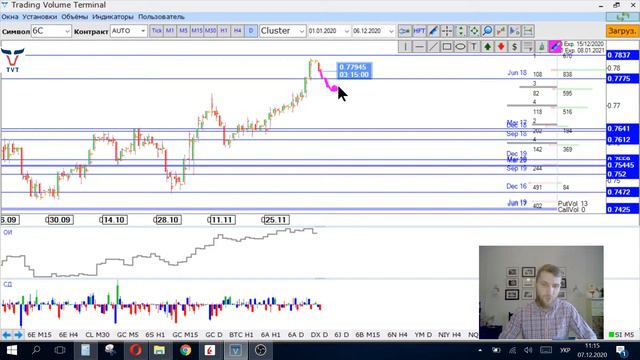Screen dimensions: 640x360
Task: Click the vertical scale arrows icon
Action: coord(460,31)
